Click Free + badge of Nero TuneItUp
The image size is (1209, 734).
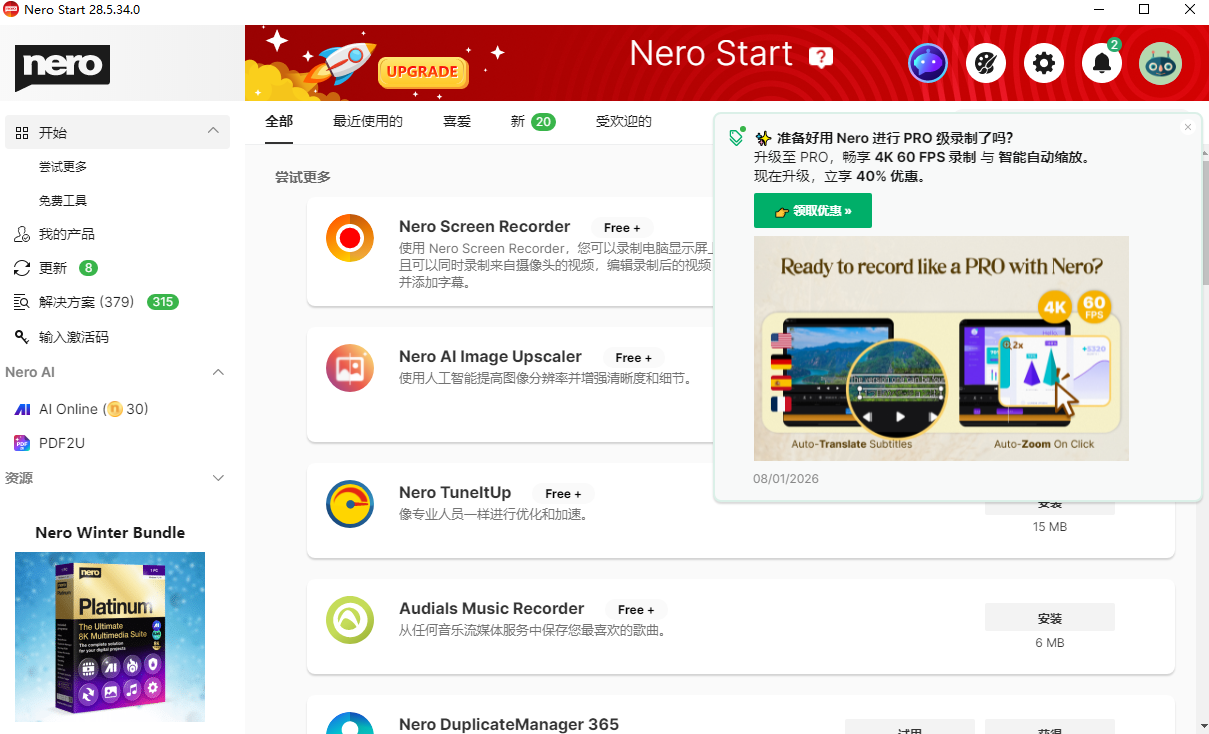(x=563, y=494)
